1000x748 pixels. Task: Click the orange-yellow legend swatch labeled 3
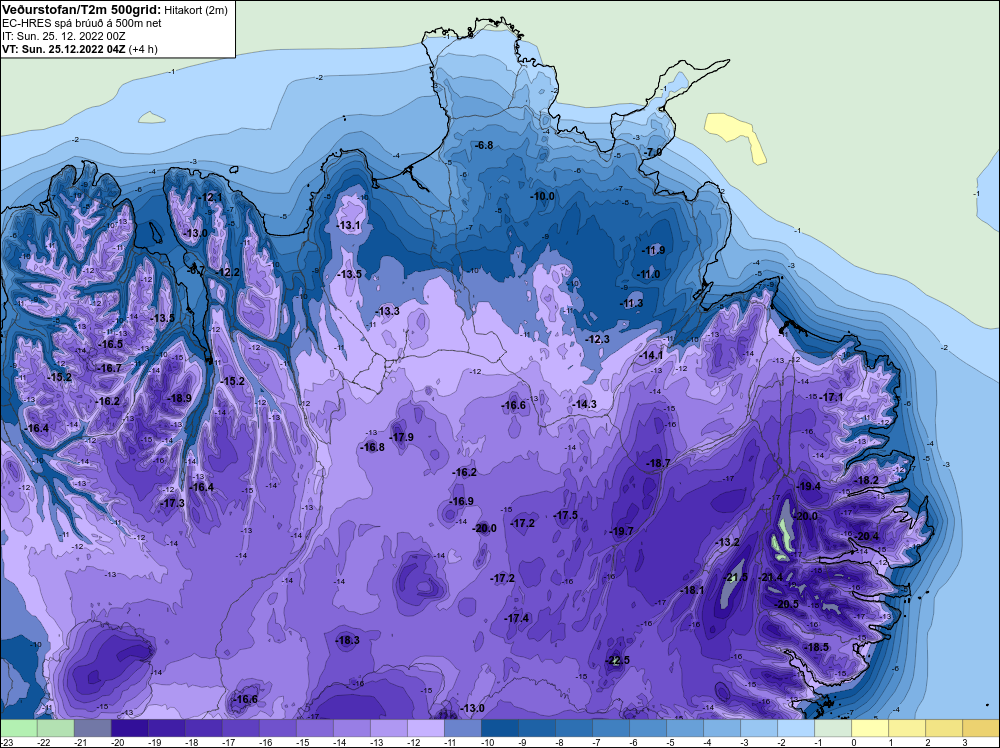click(980, 728)
